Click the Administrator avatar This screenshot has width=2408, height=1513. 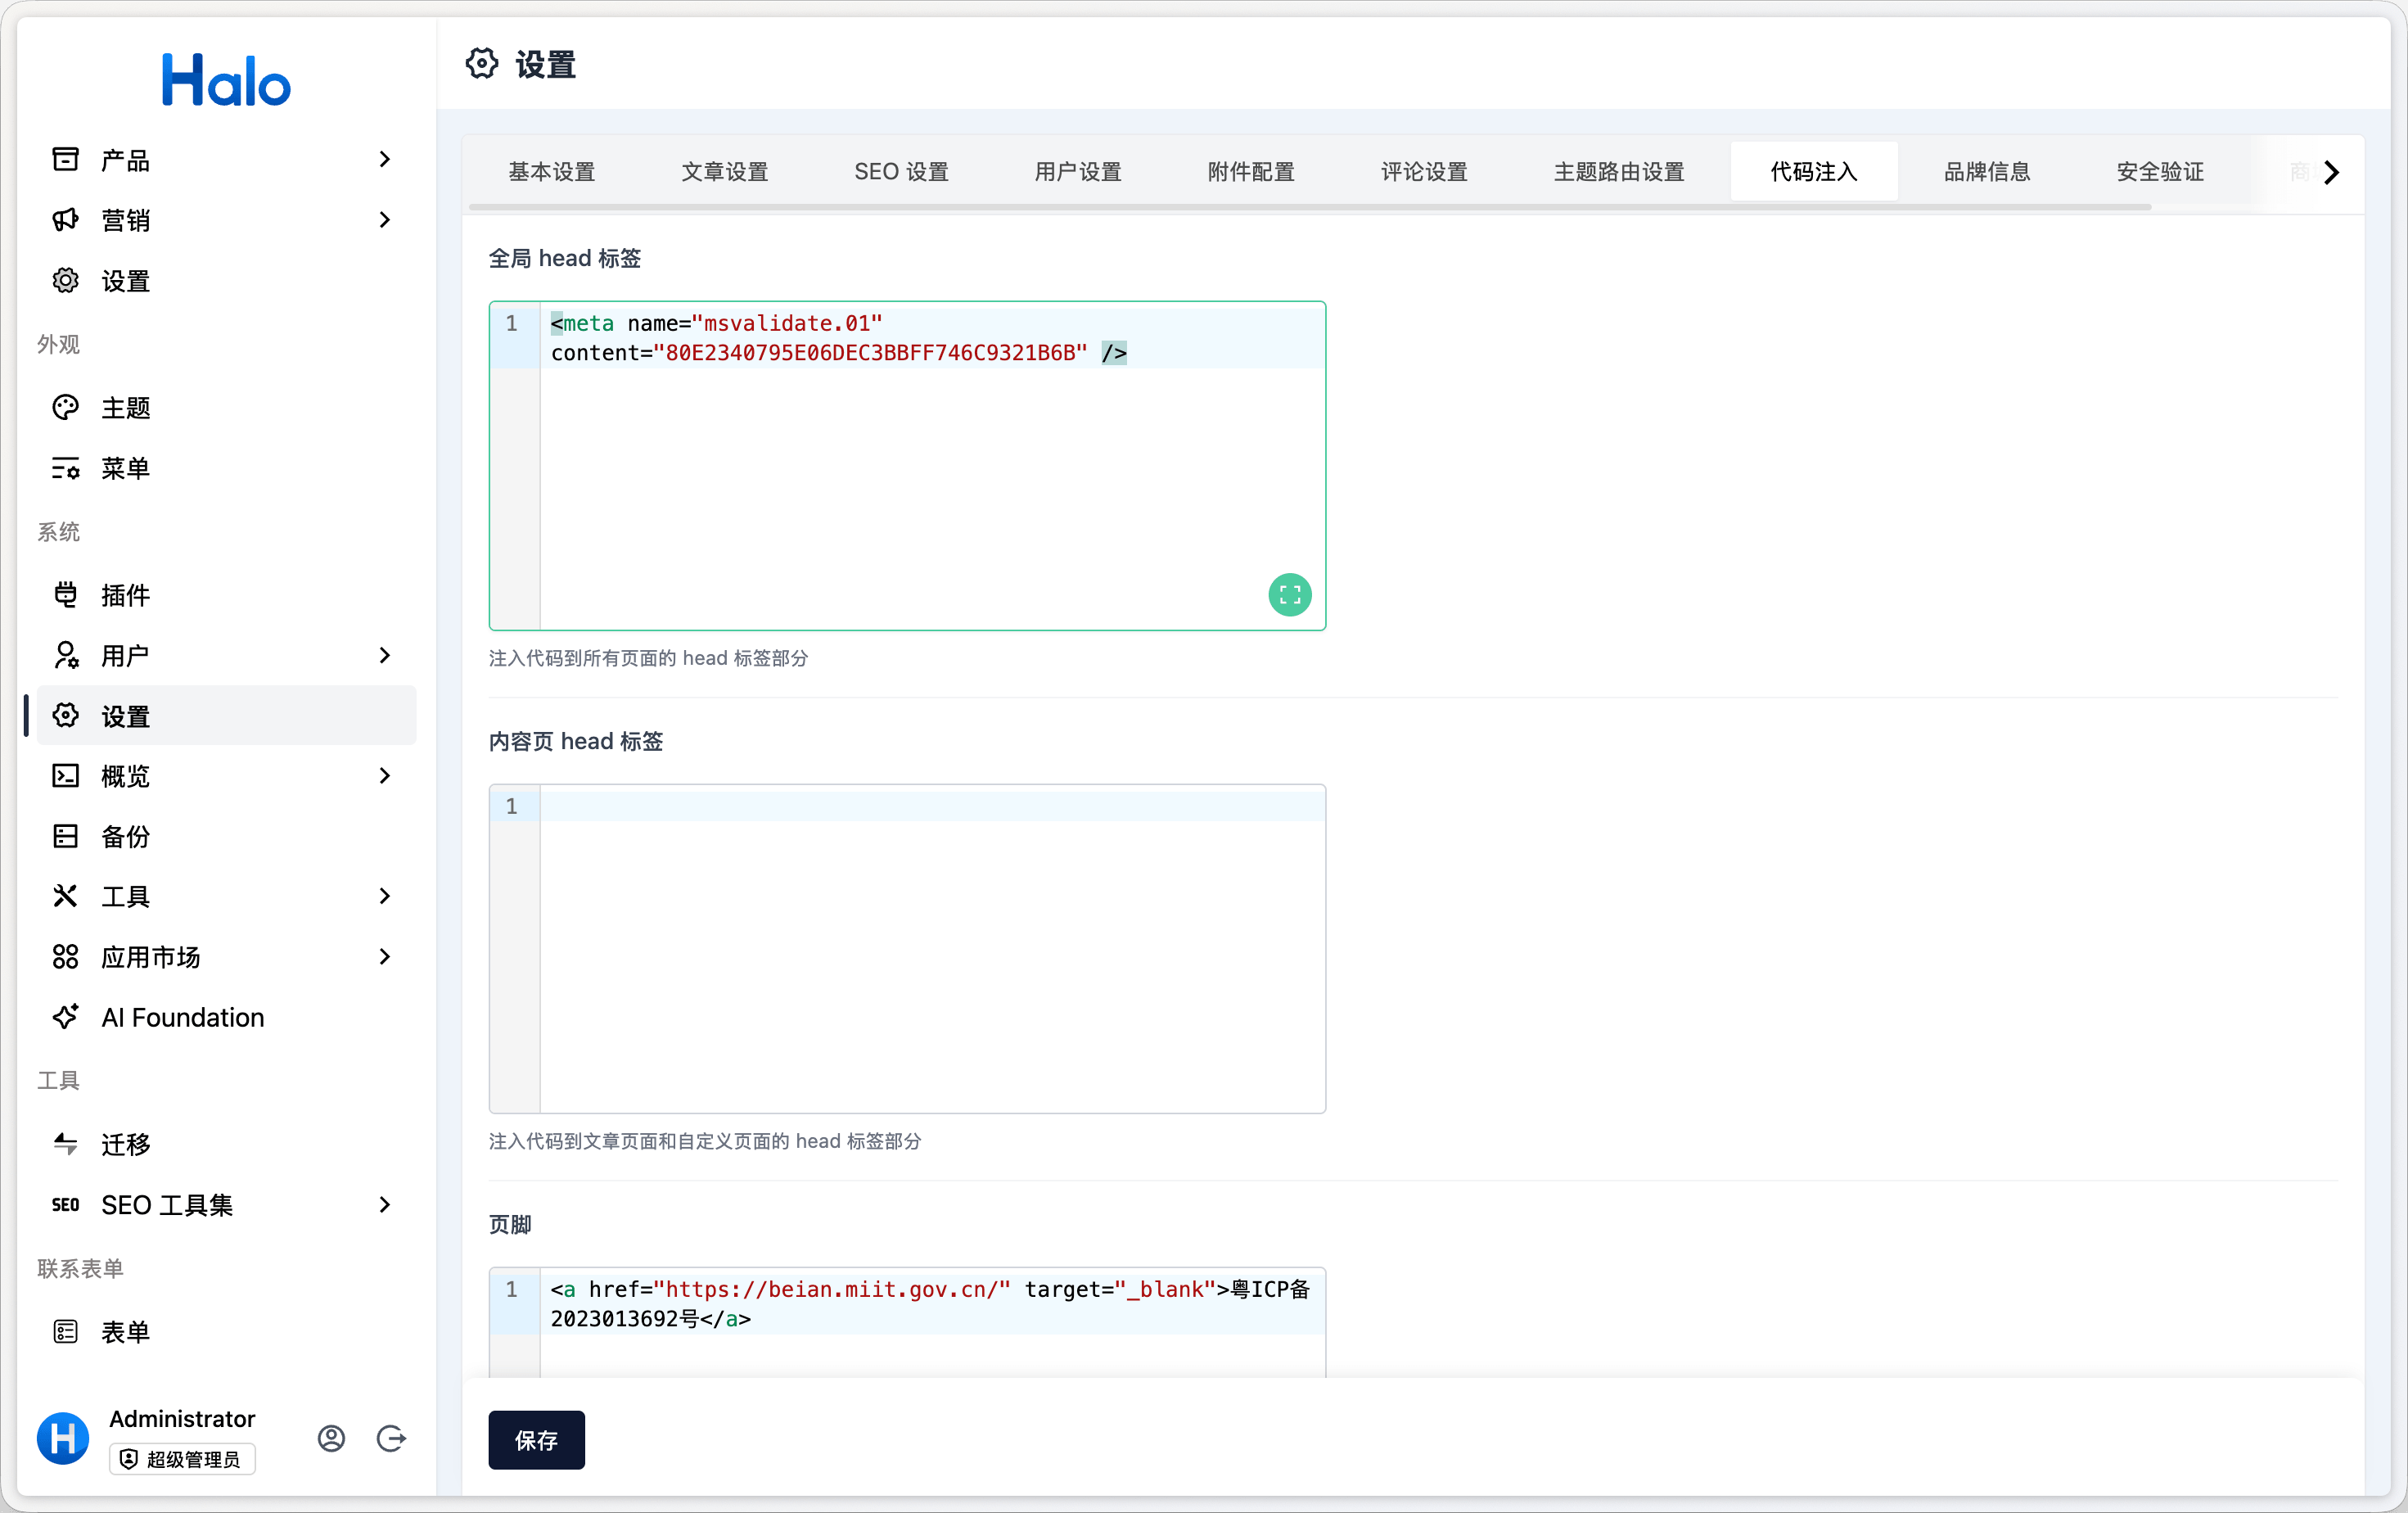tap(63, 1438)
